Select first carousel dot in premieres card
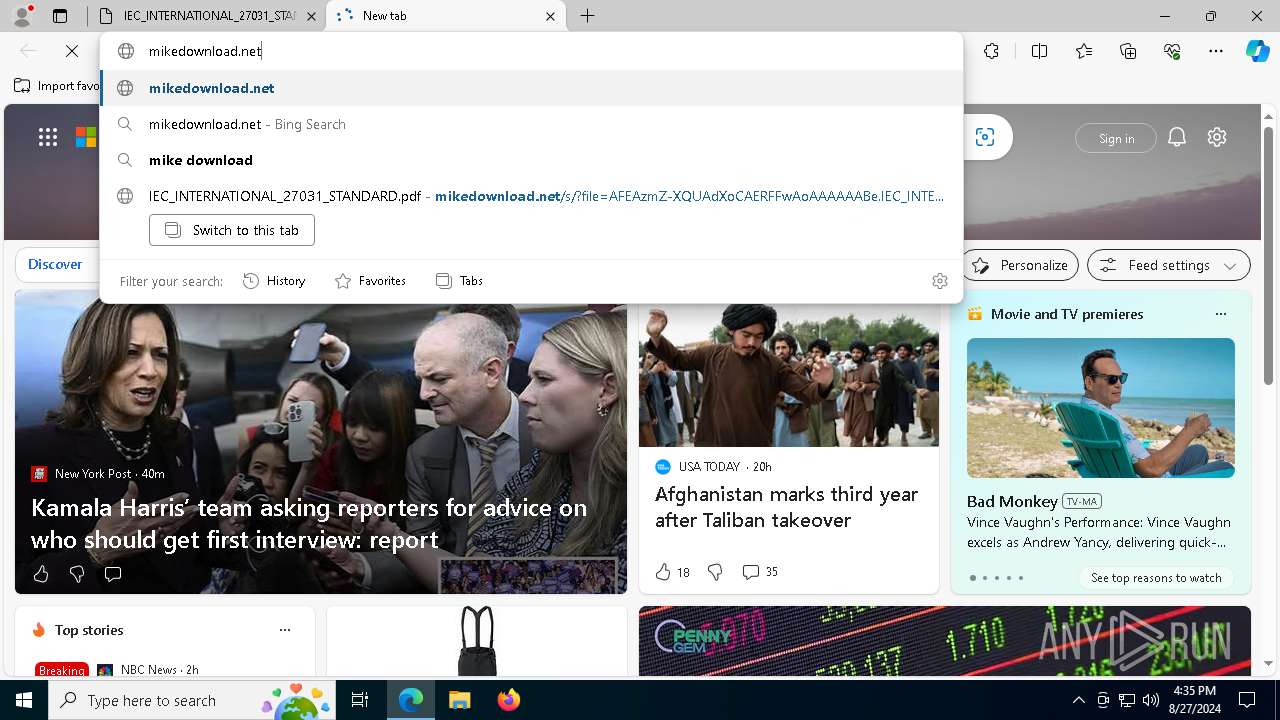1280x720 pixels. [973, 578]
